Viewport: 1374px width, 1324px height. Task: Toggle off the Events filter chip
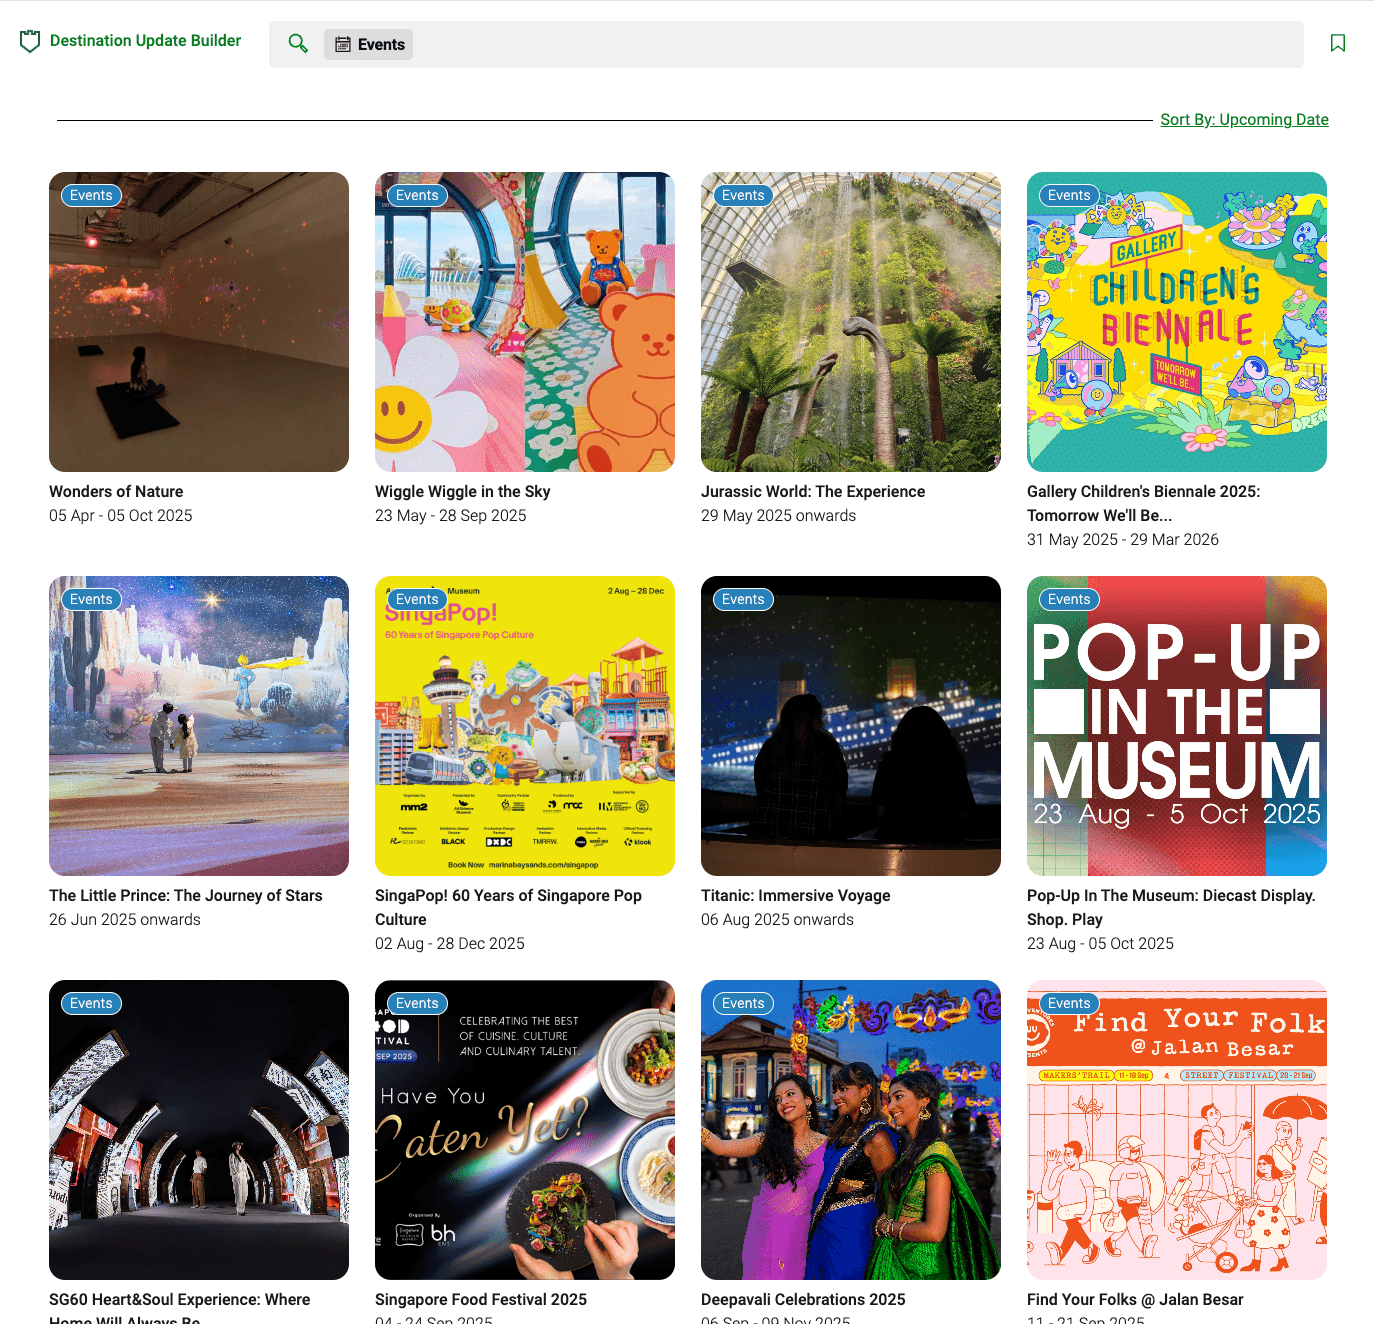tap(368, 44)
